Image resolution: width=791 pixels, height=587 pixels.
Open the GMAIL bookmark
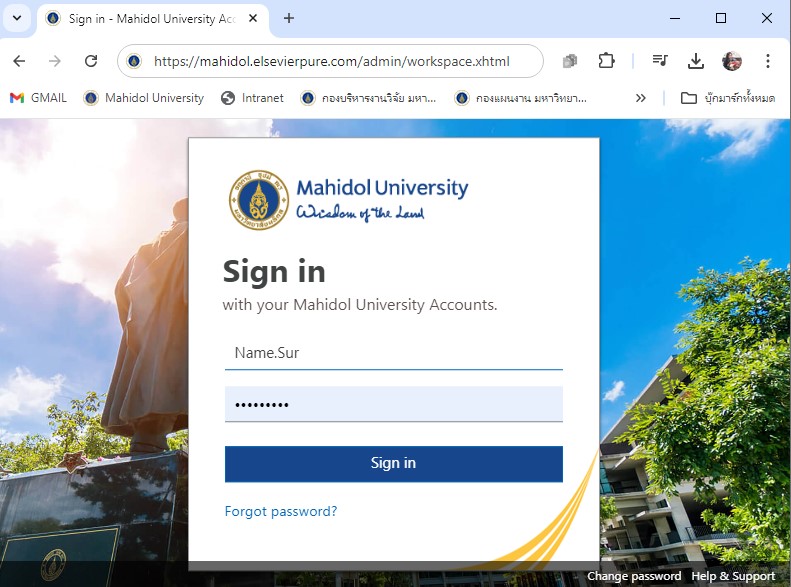[38, 98]
